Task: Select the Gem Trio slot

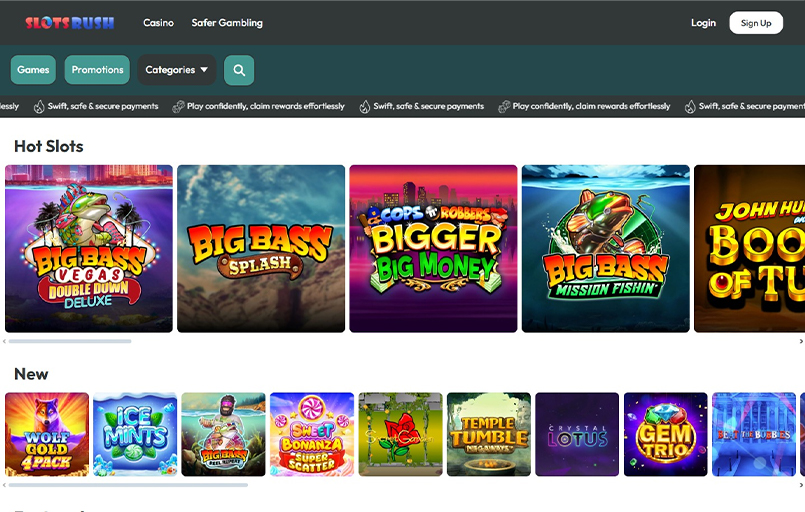Action: pyautogui.click(x=665, y=434)
